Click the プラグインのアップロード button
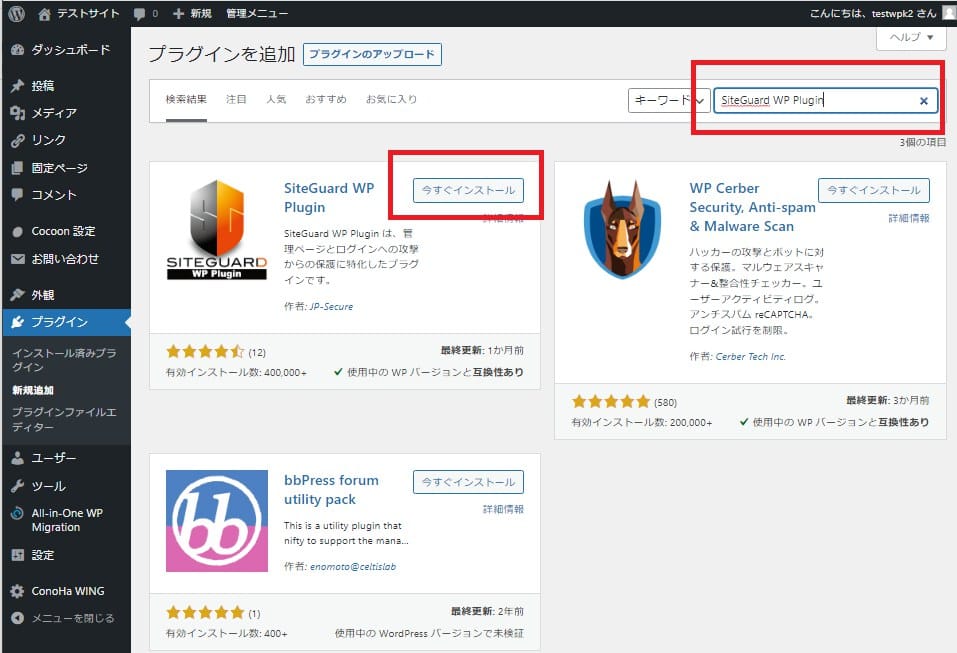The image size is (957, 653). coord(372,54)
